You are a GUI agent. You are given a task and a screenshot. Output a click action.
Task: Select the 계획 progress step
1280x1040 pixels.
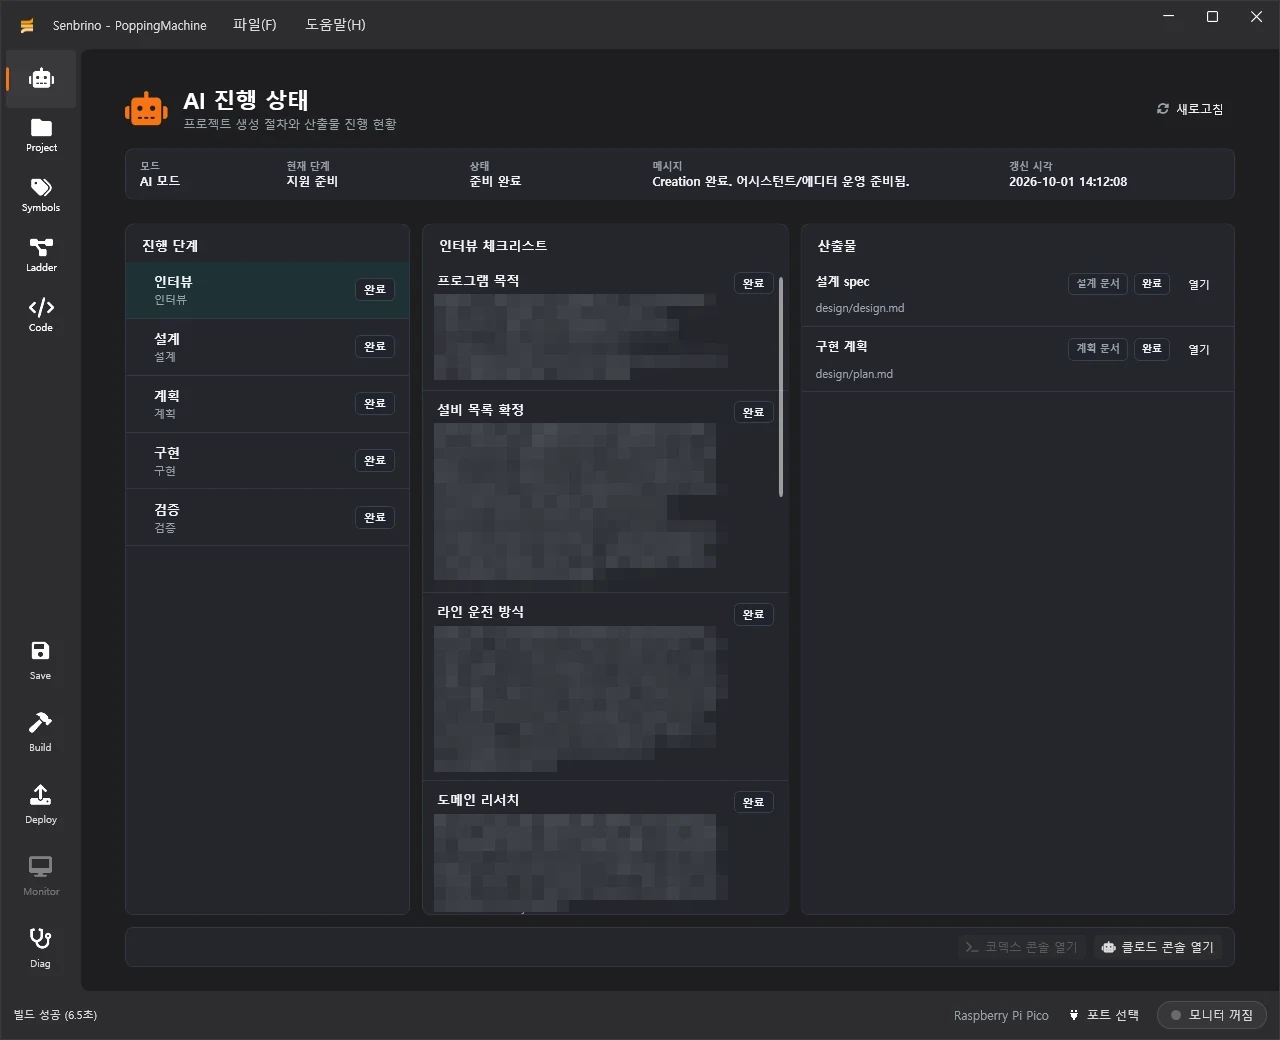[x=267, y=404]
